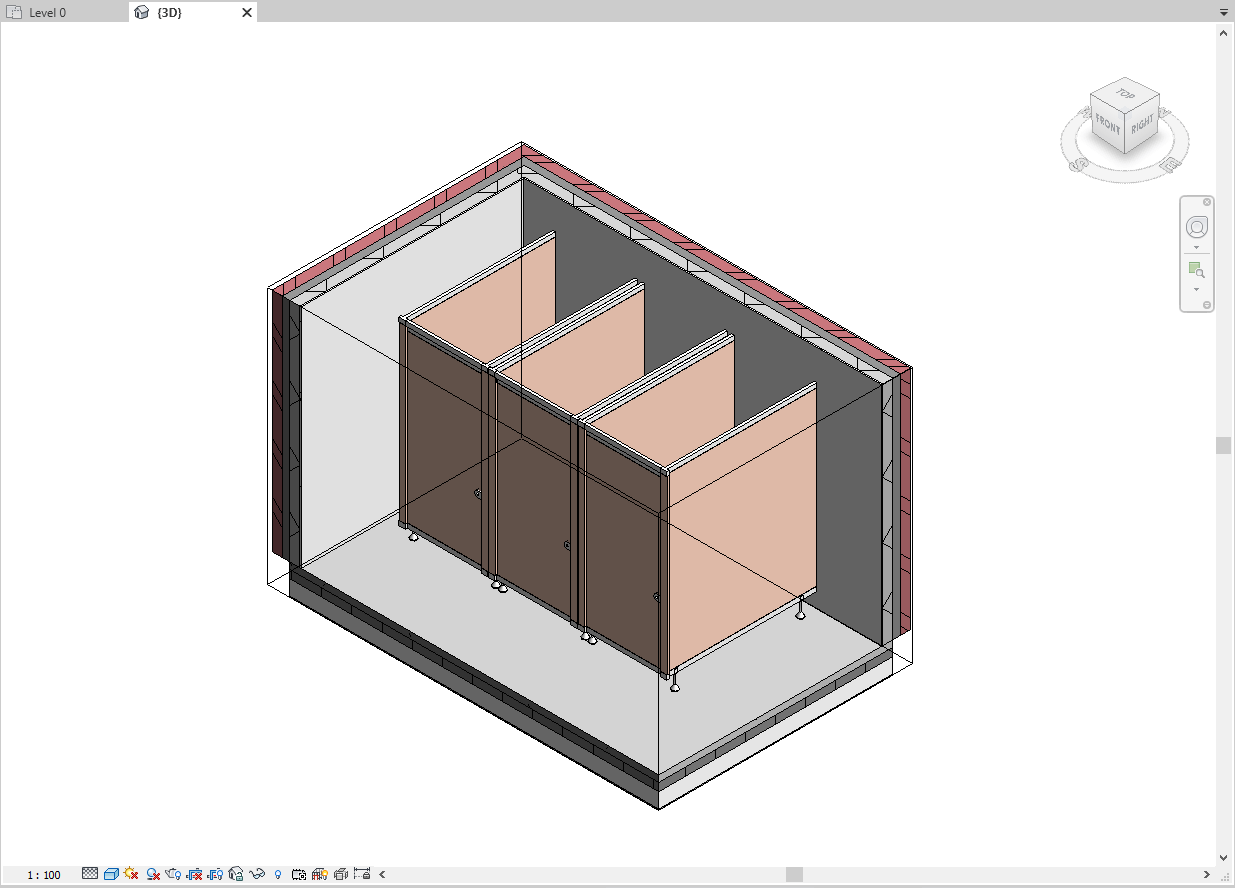
Task: Click the FRONT face of the ViewCube
Action: pyautogui.click(x=1106, y=122)
